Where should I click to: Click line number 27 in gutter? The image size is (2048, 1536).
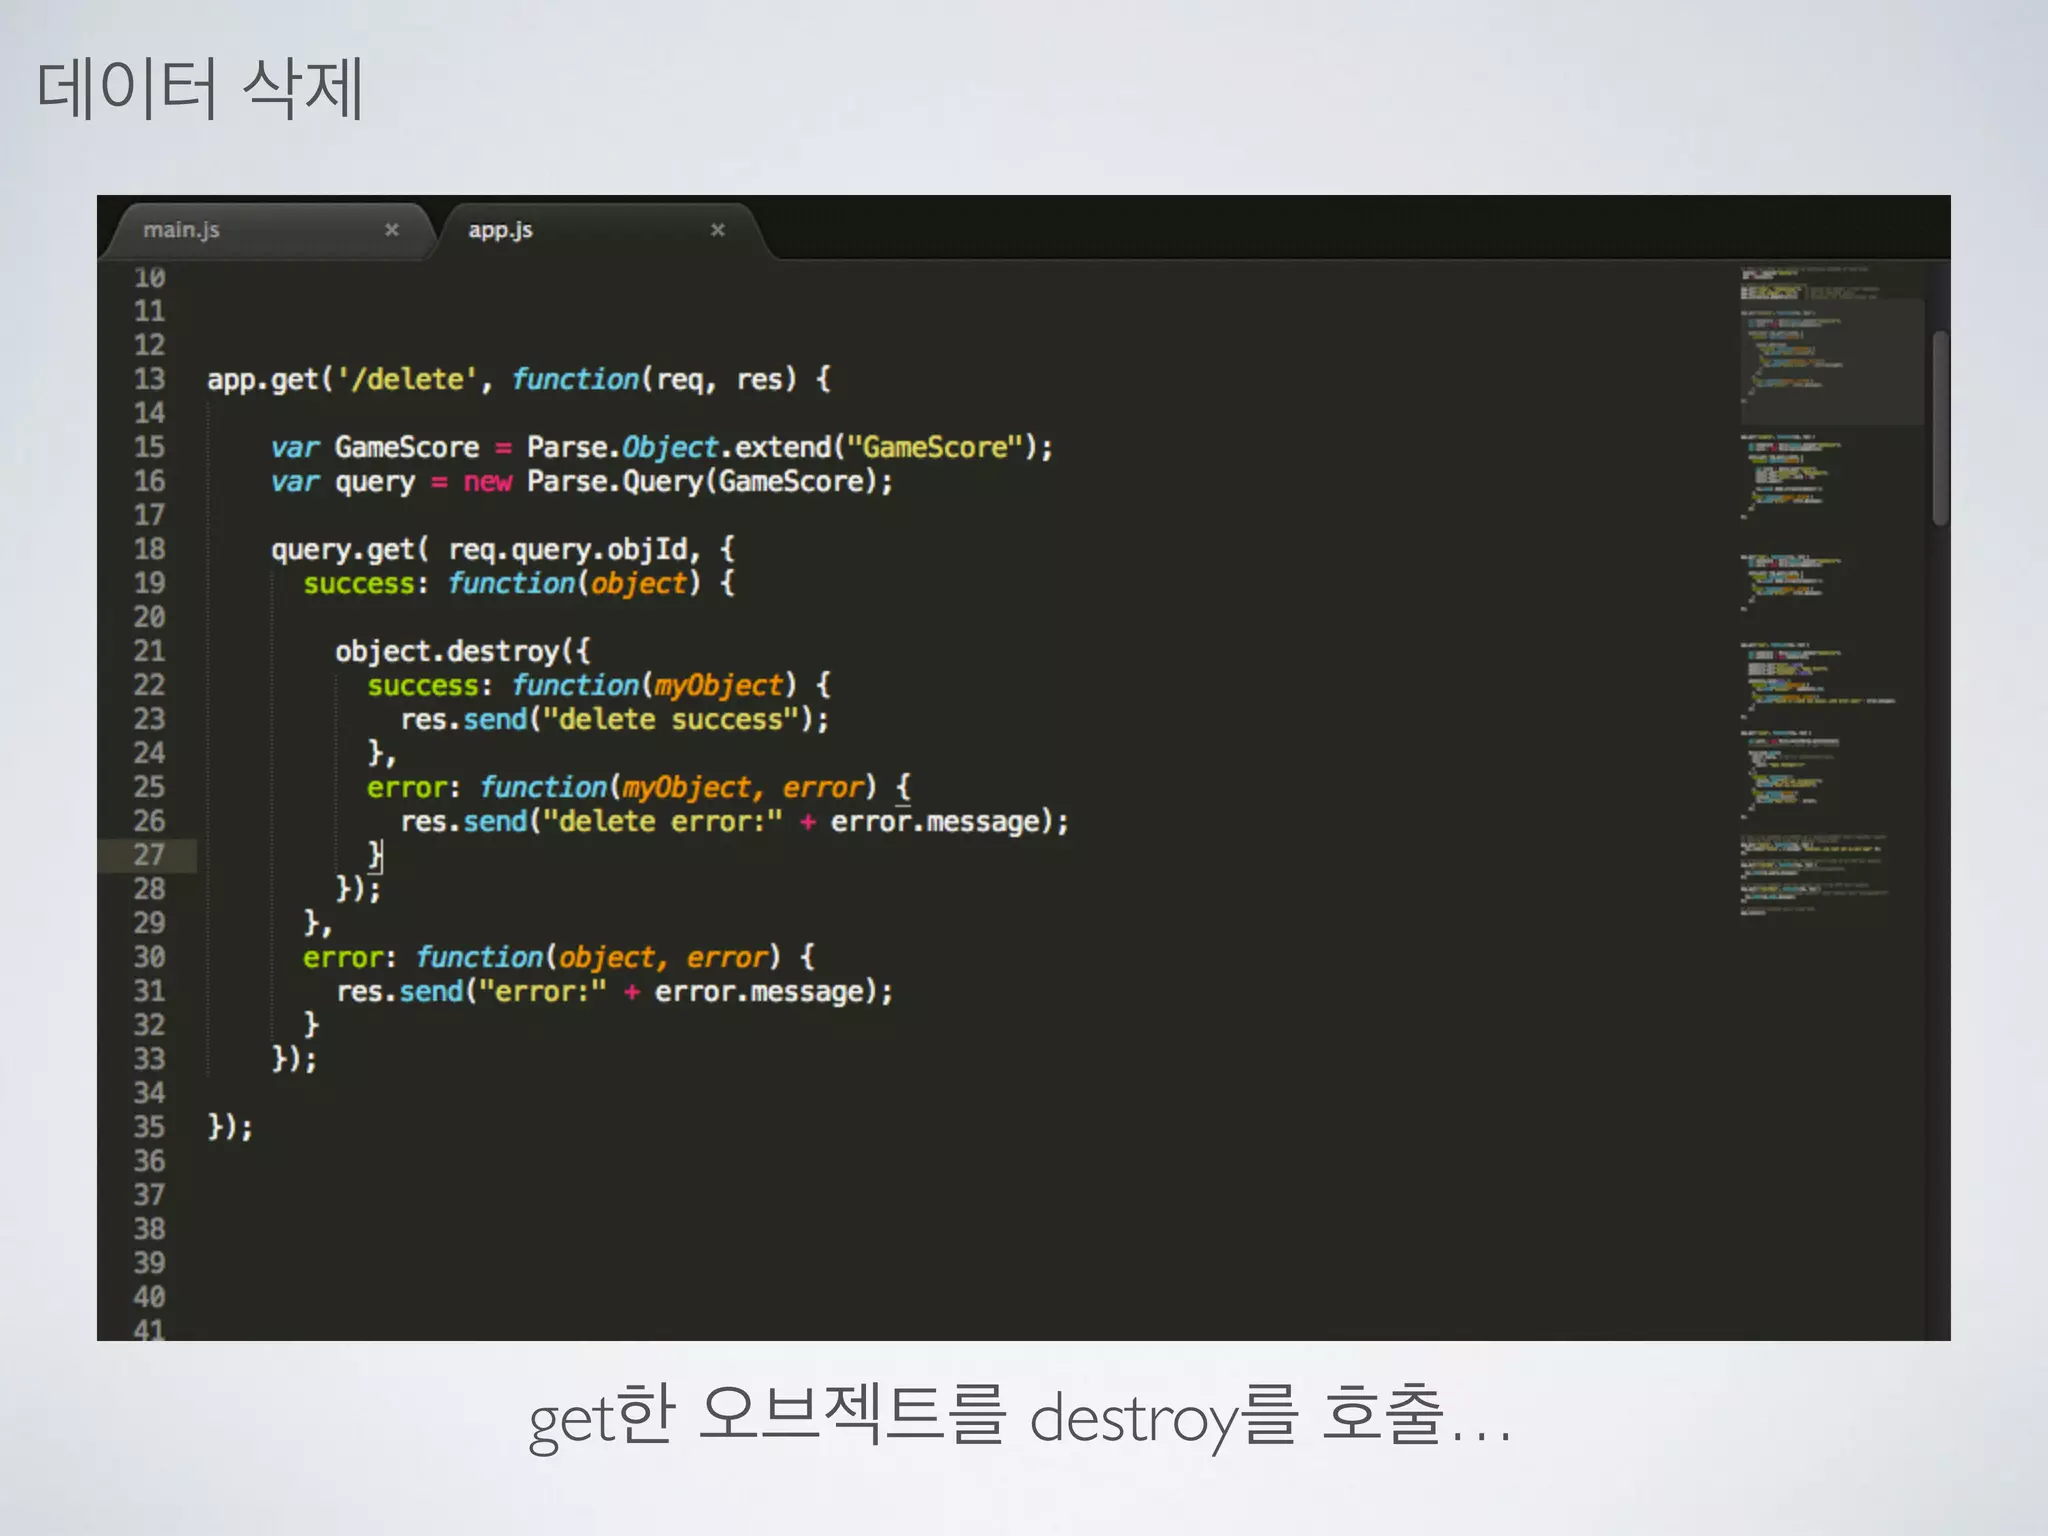click(x=149, y=855)
